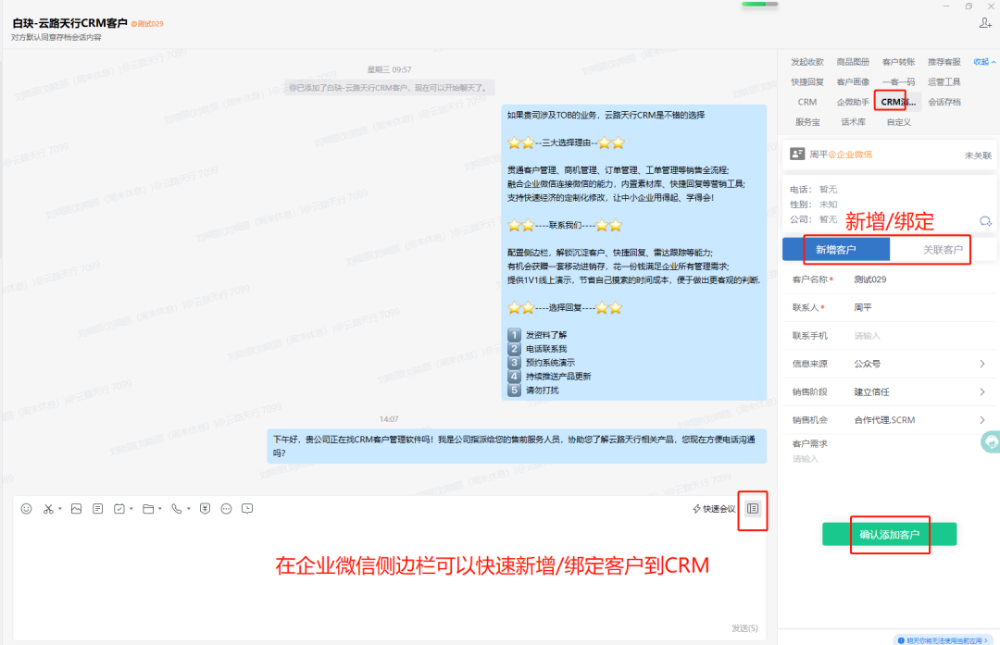Viewport: 1000px width, 645px height.
Task: Switch to 新增客户 tab
Action: pyautogui.click(x=836, y=249)
